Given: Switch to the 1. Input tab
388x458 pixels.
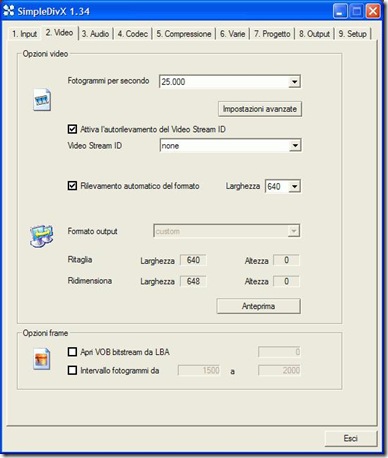Looking at the screenshot, I should click(x=24, y=34).
